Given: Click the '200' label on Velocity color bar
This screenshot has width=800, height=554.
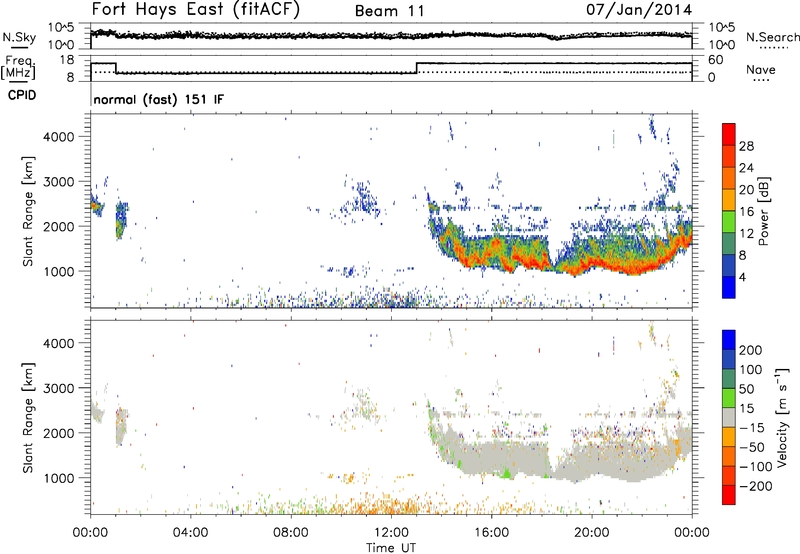Looking at the screenshot, I should pyautogui.click(x=751, y=350).
